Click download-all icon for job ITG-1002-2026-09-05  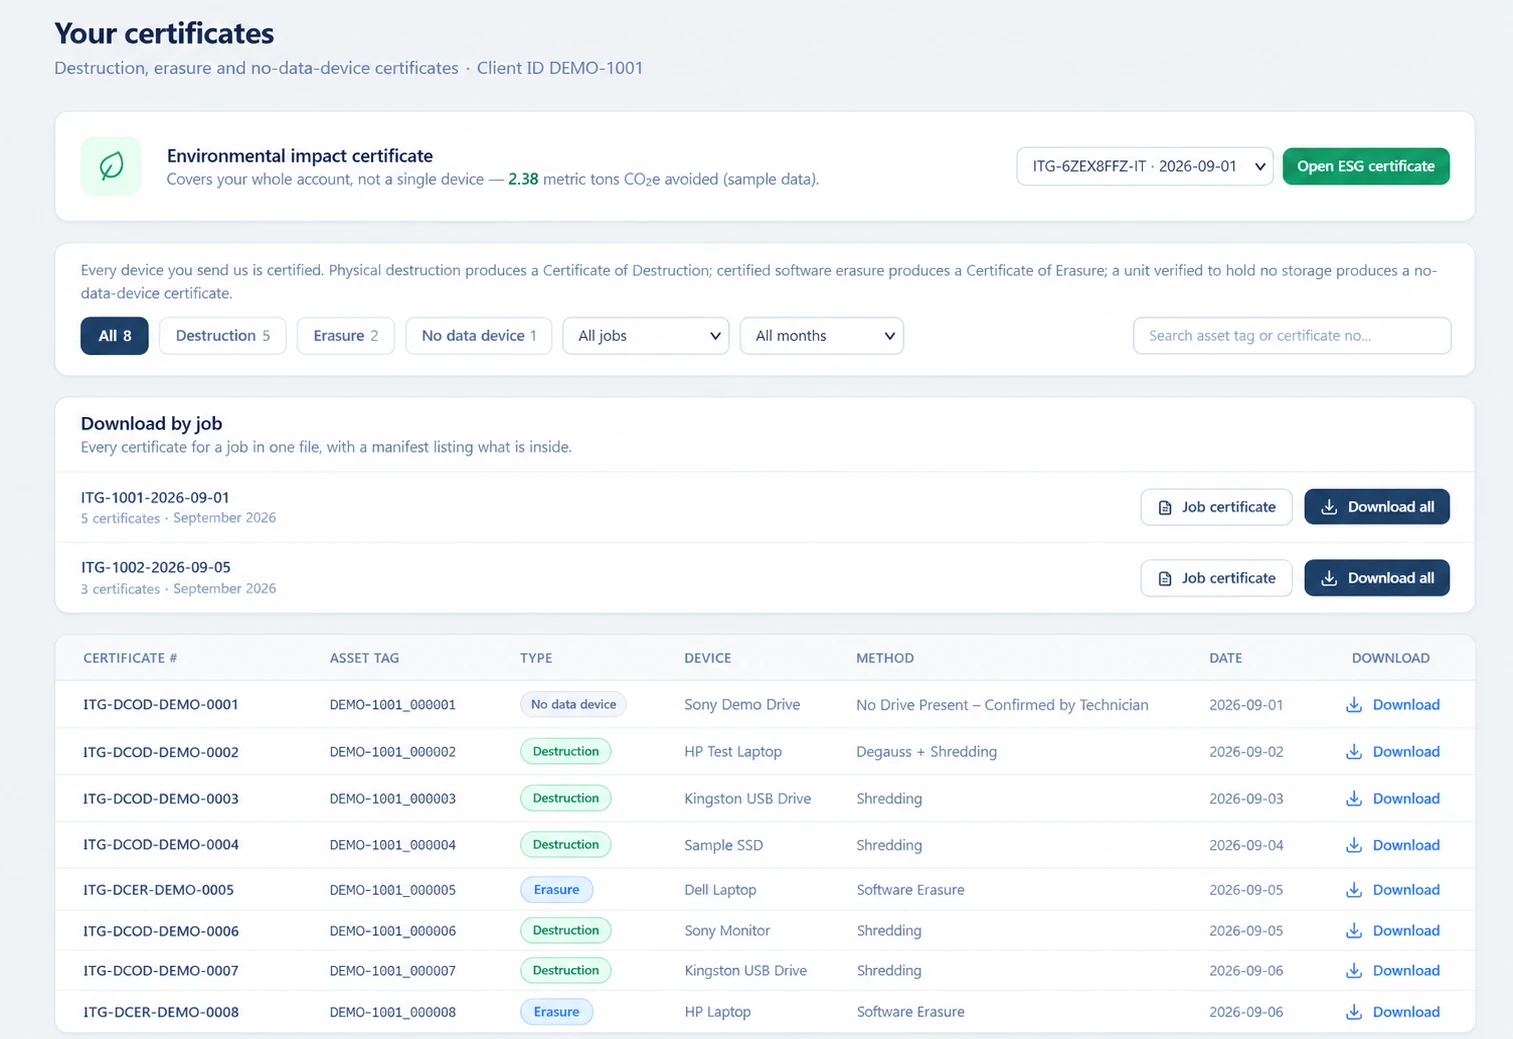pos(1329,578)
